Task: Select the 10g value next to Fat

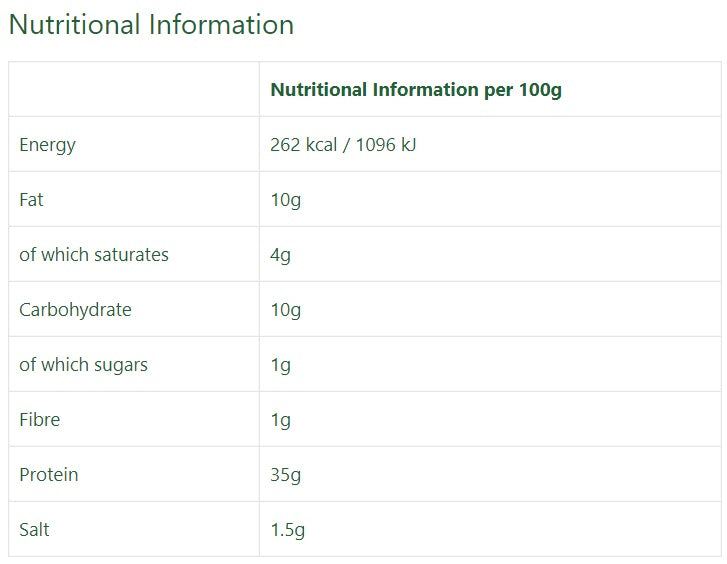Action: (x=286, y=201)
